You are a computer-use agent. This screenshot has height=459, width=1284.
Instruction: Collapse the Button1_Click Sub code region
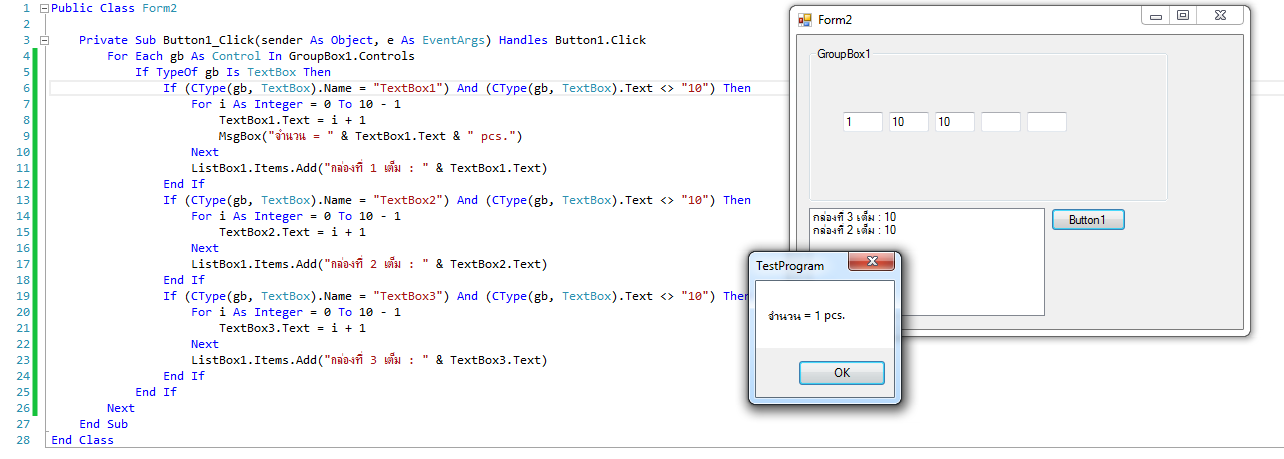[44, 40]
